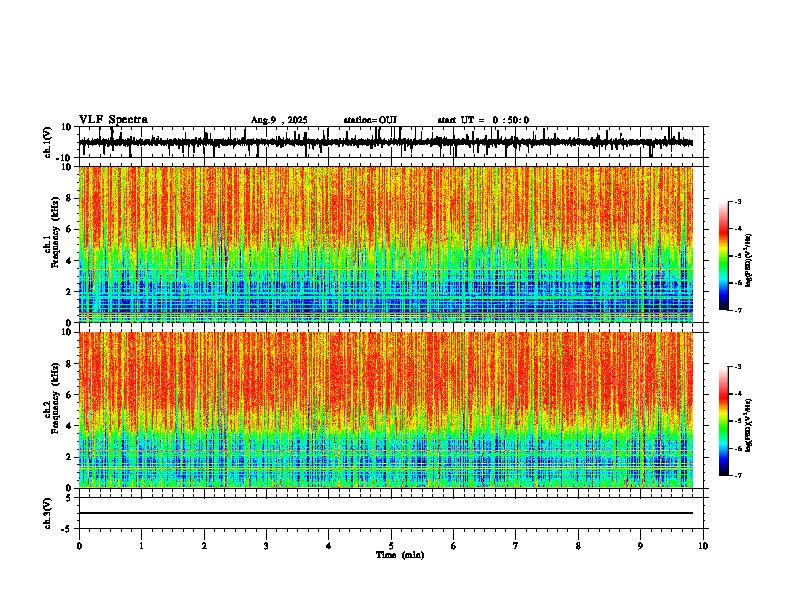Image resolution: width=792 pixels, height=612 pixels.
Task: Click the "ch.1(V)" waveform axis label
Action: pyautogui.click(x=48, y=142)
